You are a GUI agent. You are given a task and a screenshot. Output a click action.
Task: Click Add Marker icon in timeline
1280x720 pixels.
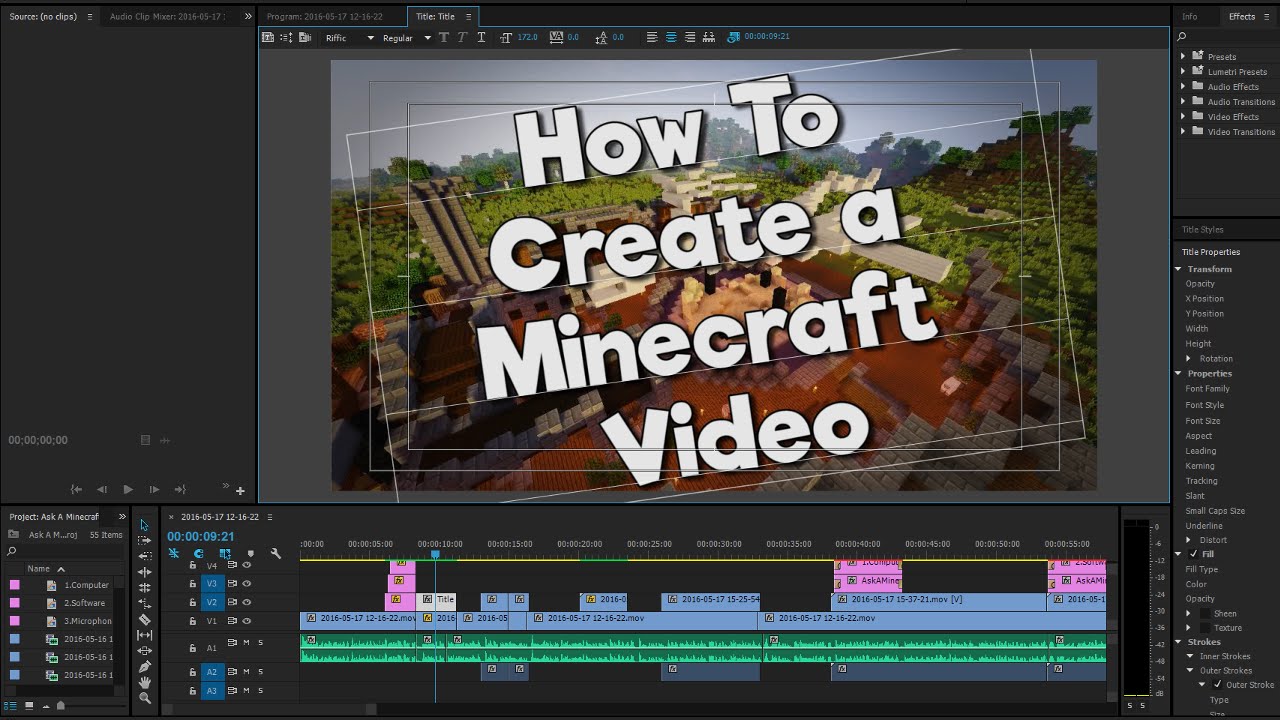click(x=250, y=553)
